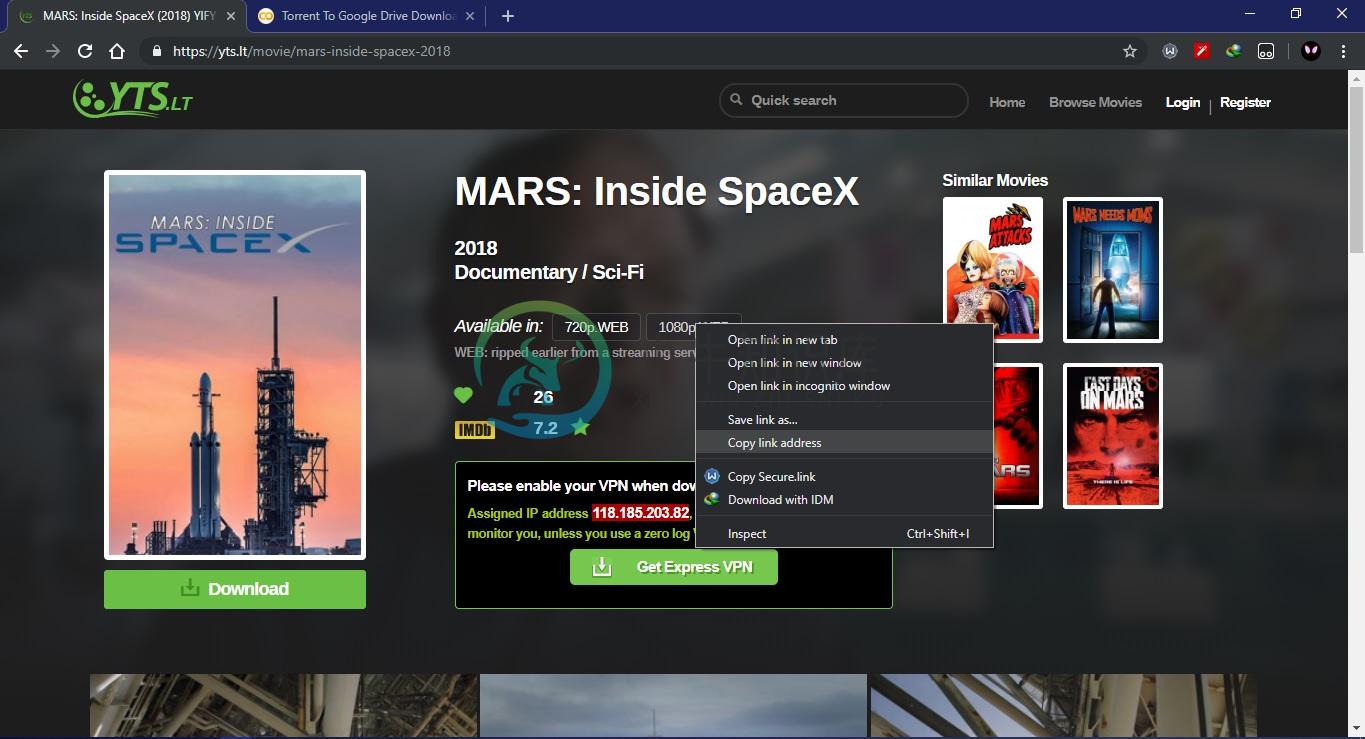Open the IDM extension icon in toolbar
The width and height of the screenshot is (1365, 739).
pyautogui.click(x=1234, y=51)
